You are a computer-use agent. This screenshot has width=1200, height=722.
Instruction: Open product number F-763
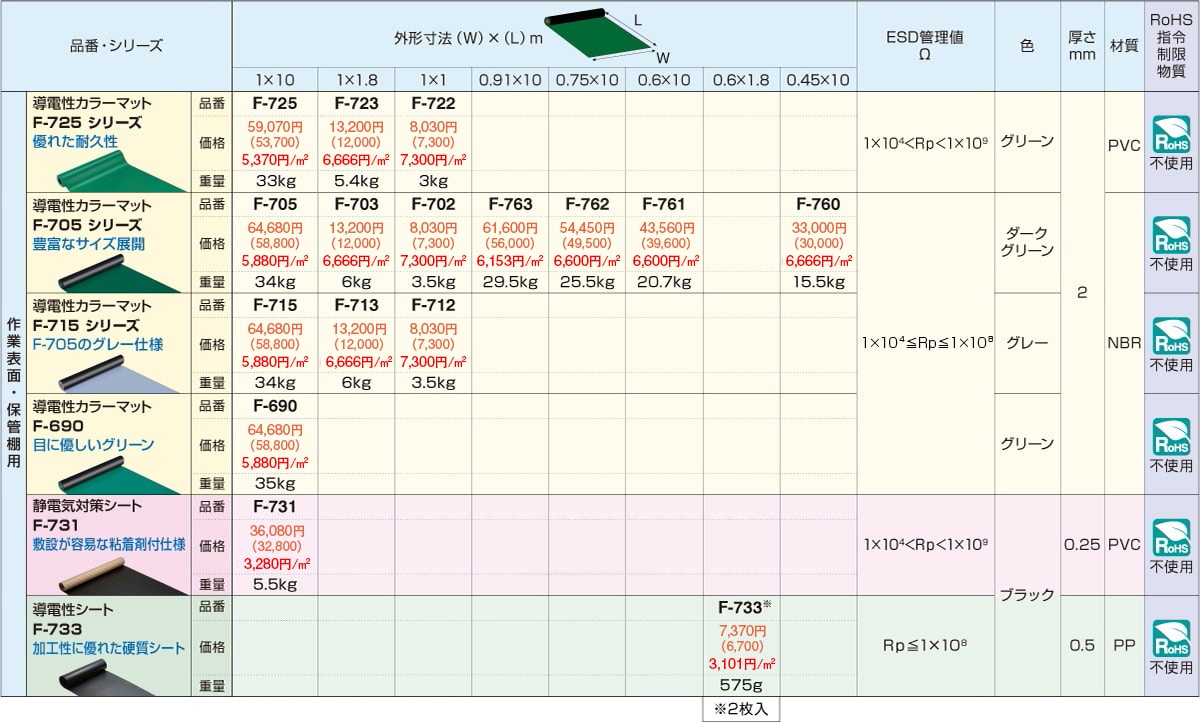[x=510, y=205]
